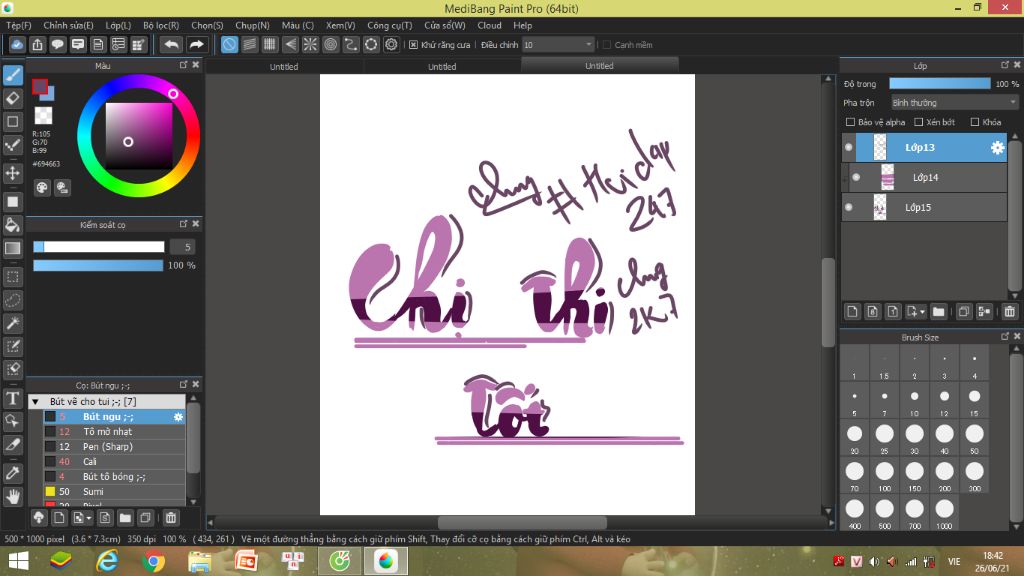Select the Bucket fill tool
Screen dimensions: 1024x576
(12, 225)
